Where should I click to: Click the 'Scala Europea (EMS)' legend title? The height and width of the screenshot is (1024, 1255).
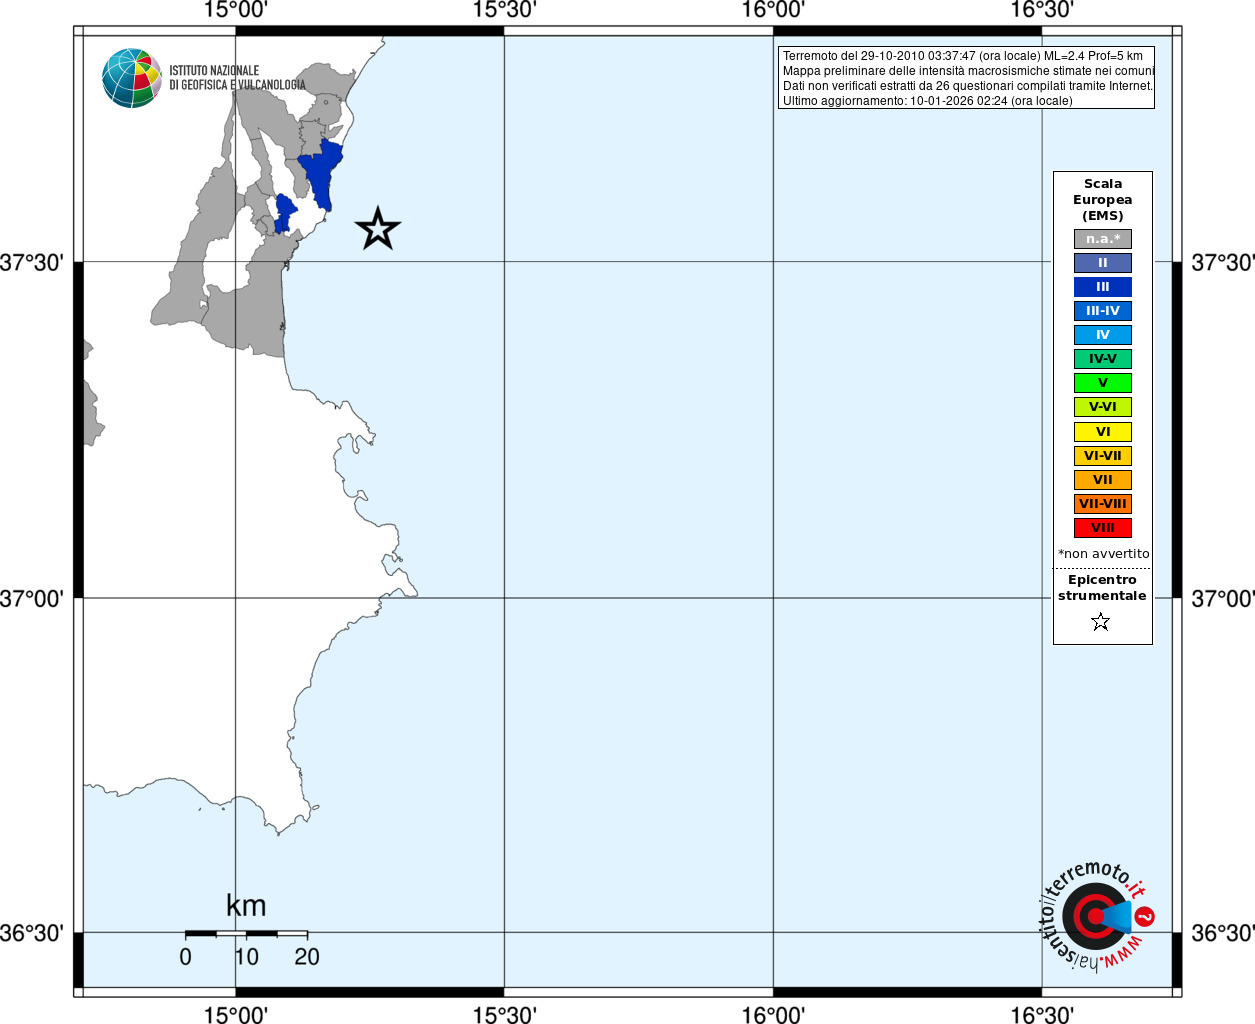tap(1103, 200)
